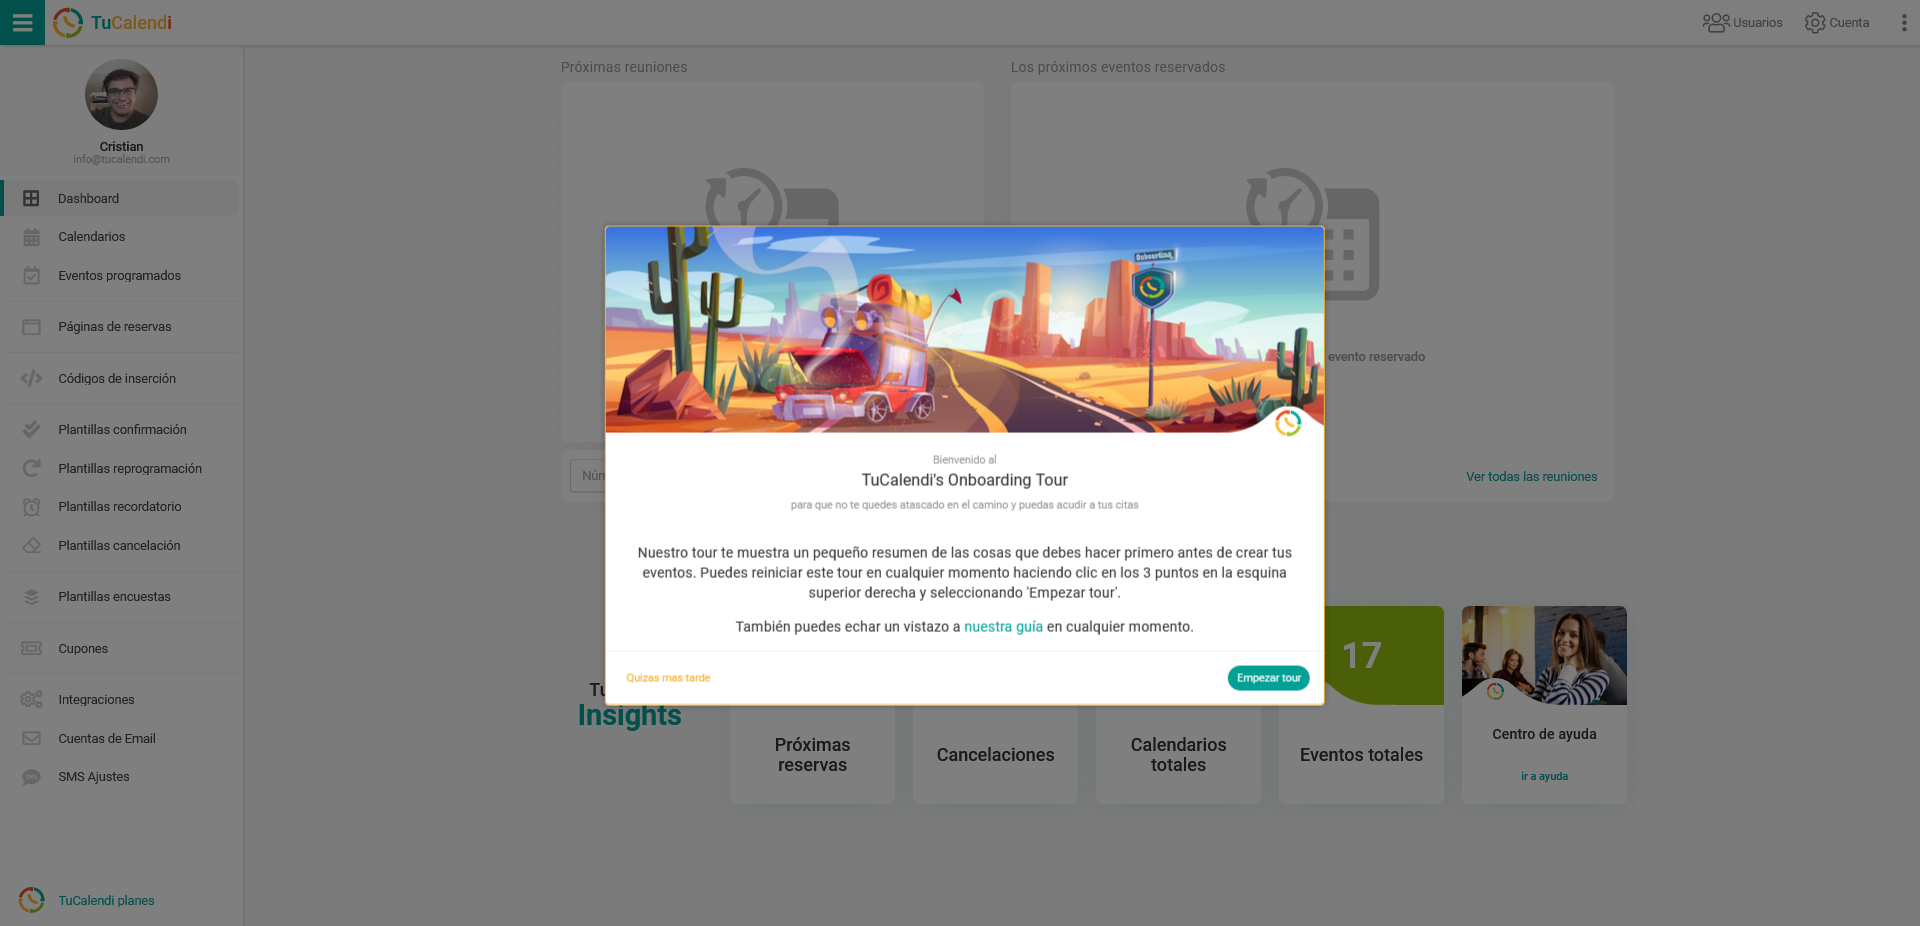This screenshot has height=926, width=1920.
Task: Click the Plantillas encuestas layers icon
Action: (31, 597)
